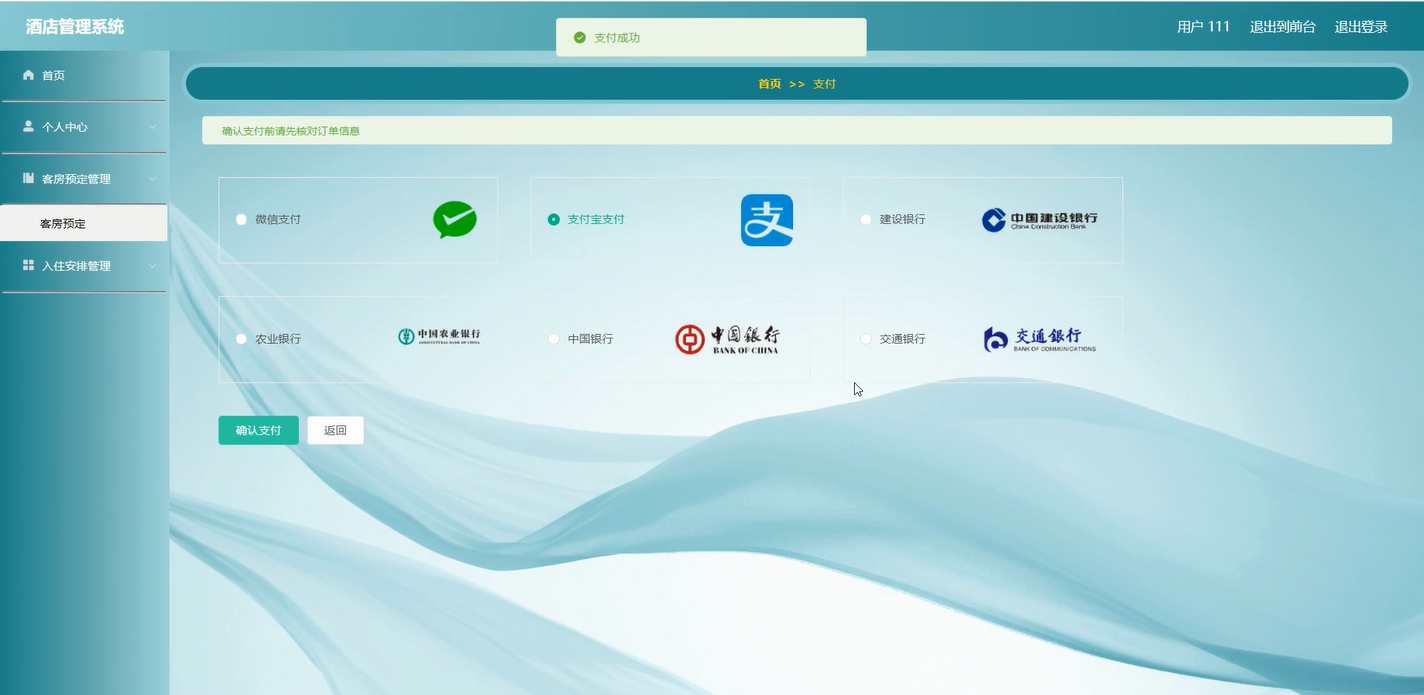This screenshot has width=1424, height=695.
Task: Click the green check icon in 支付成功 toast
Action: click(580, 38)
